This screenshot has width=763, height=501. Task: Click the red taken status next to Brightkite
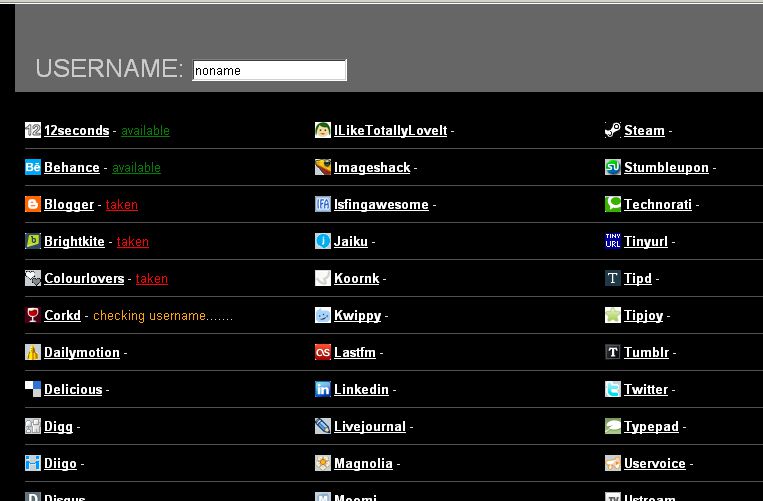132,241
